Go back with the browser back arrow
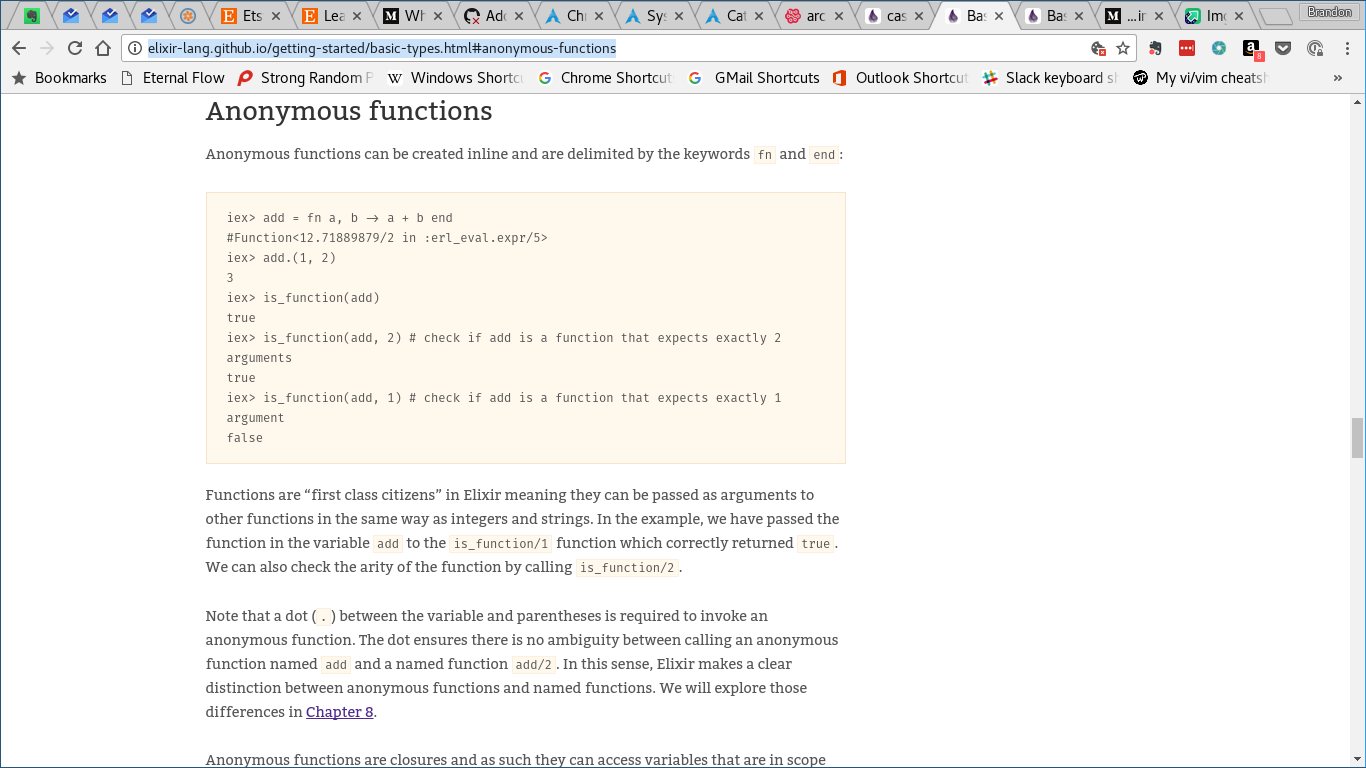Screen dimensions: 1366x768 point(19,48)
